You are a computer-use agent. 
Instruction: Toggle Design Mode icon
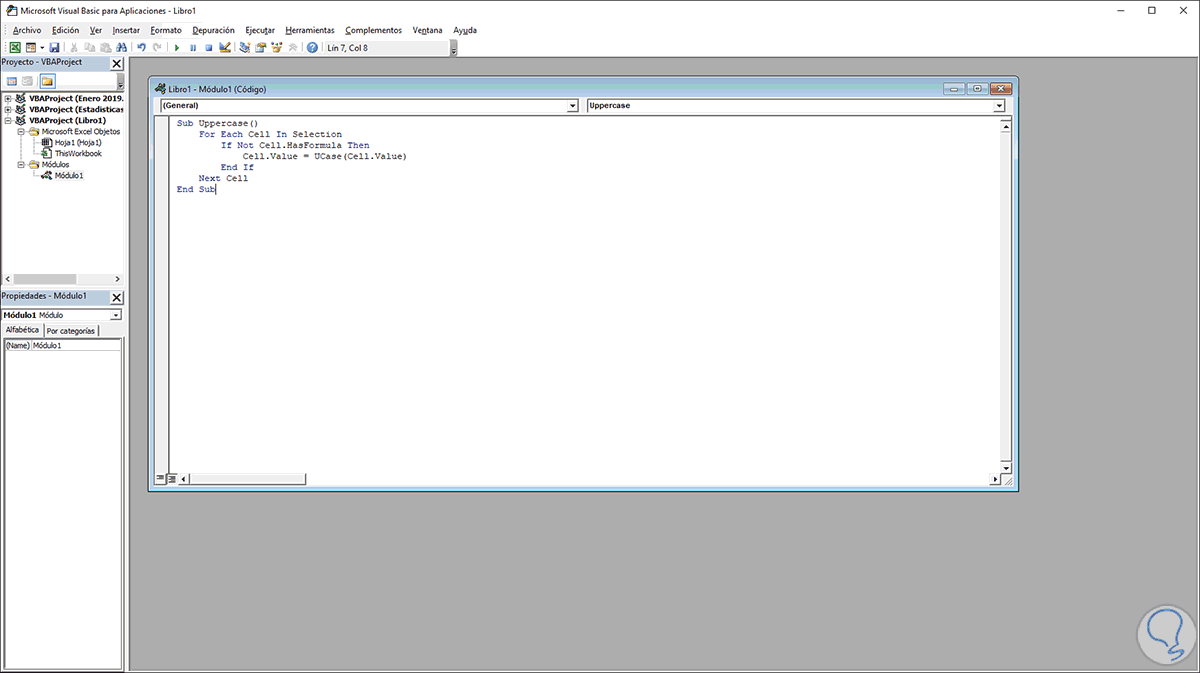point(224,47)
